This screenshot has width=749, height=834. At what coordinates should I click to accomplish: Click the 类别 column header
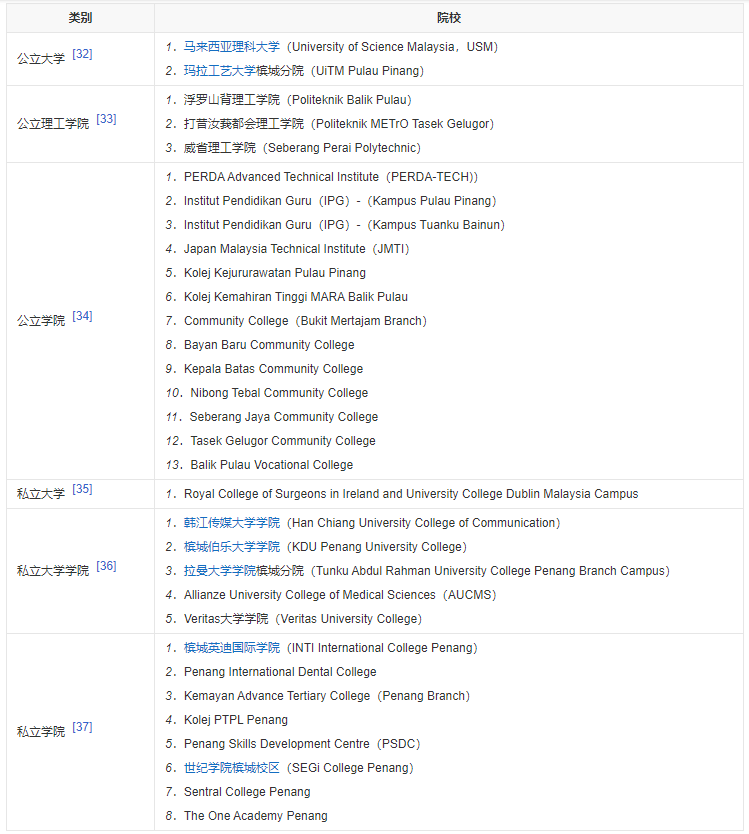(x=80, y=18)
